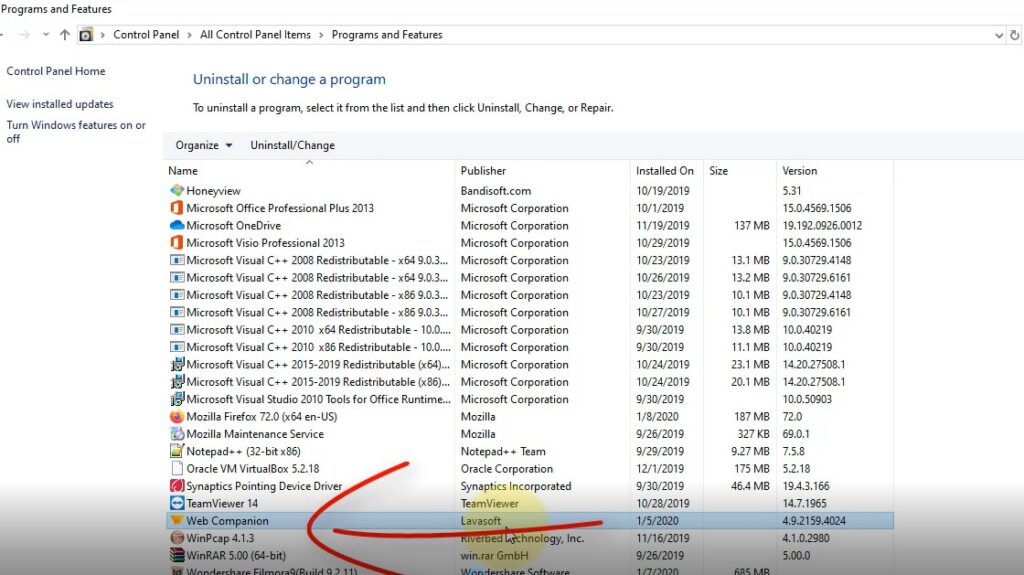Open the Organize dropdown menu
Image resolution: width=1024 pixels, height=575 pixels.
click(203, 145)
